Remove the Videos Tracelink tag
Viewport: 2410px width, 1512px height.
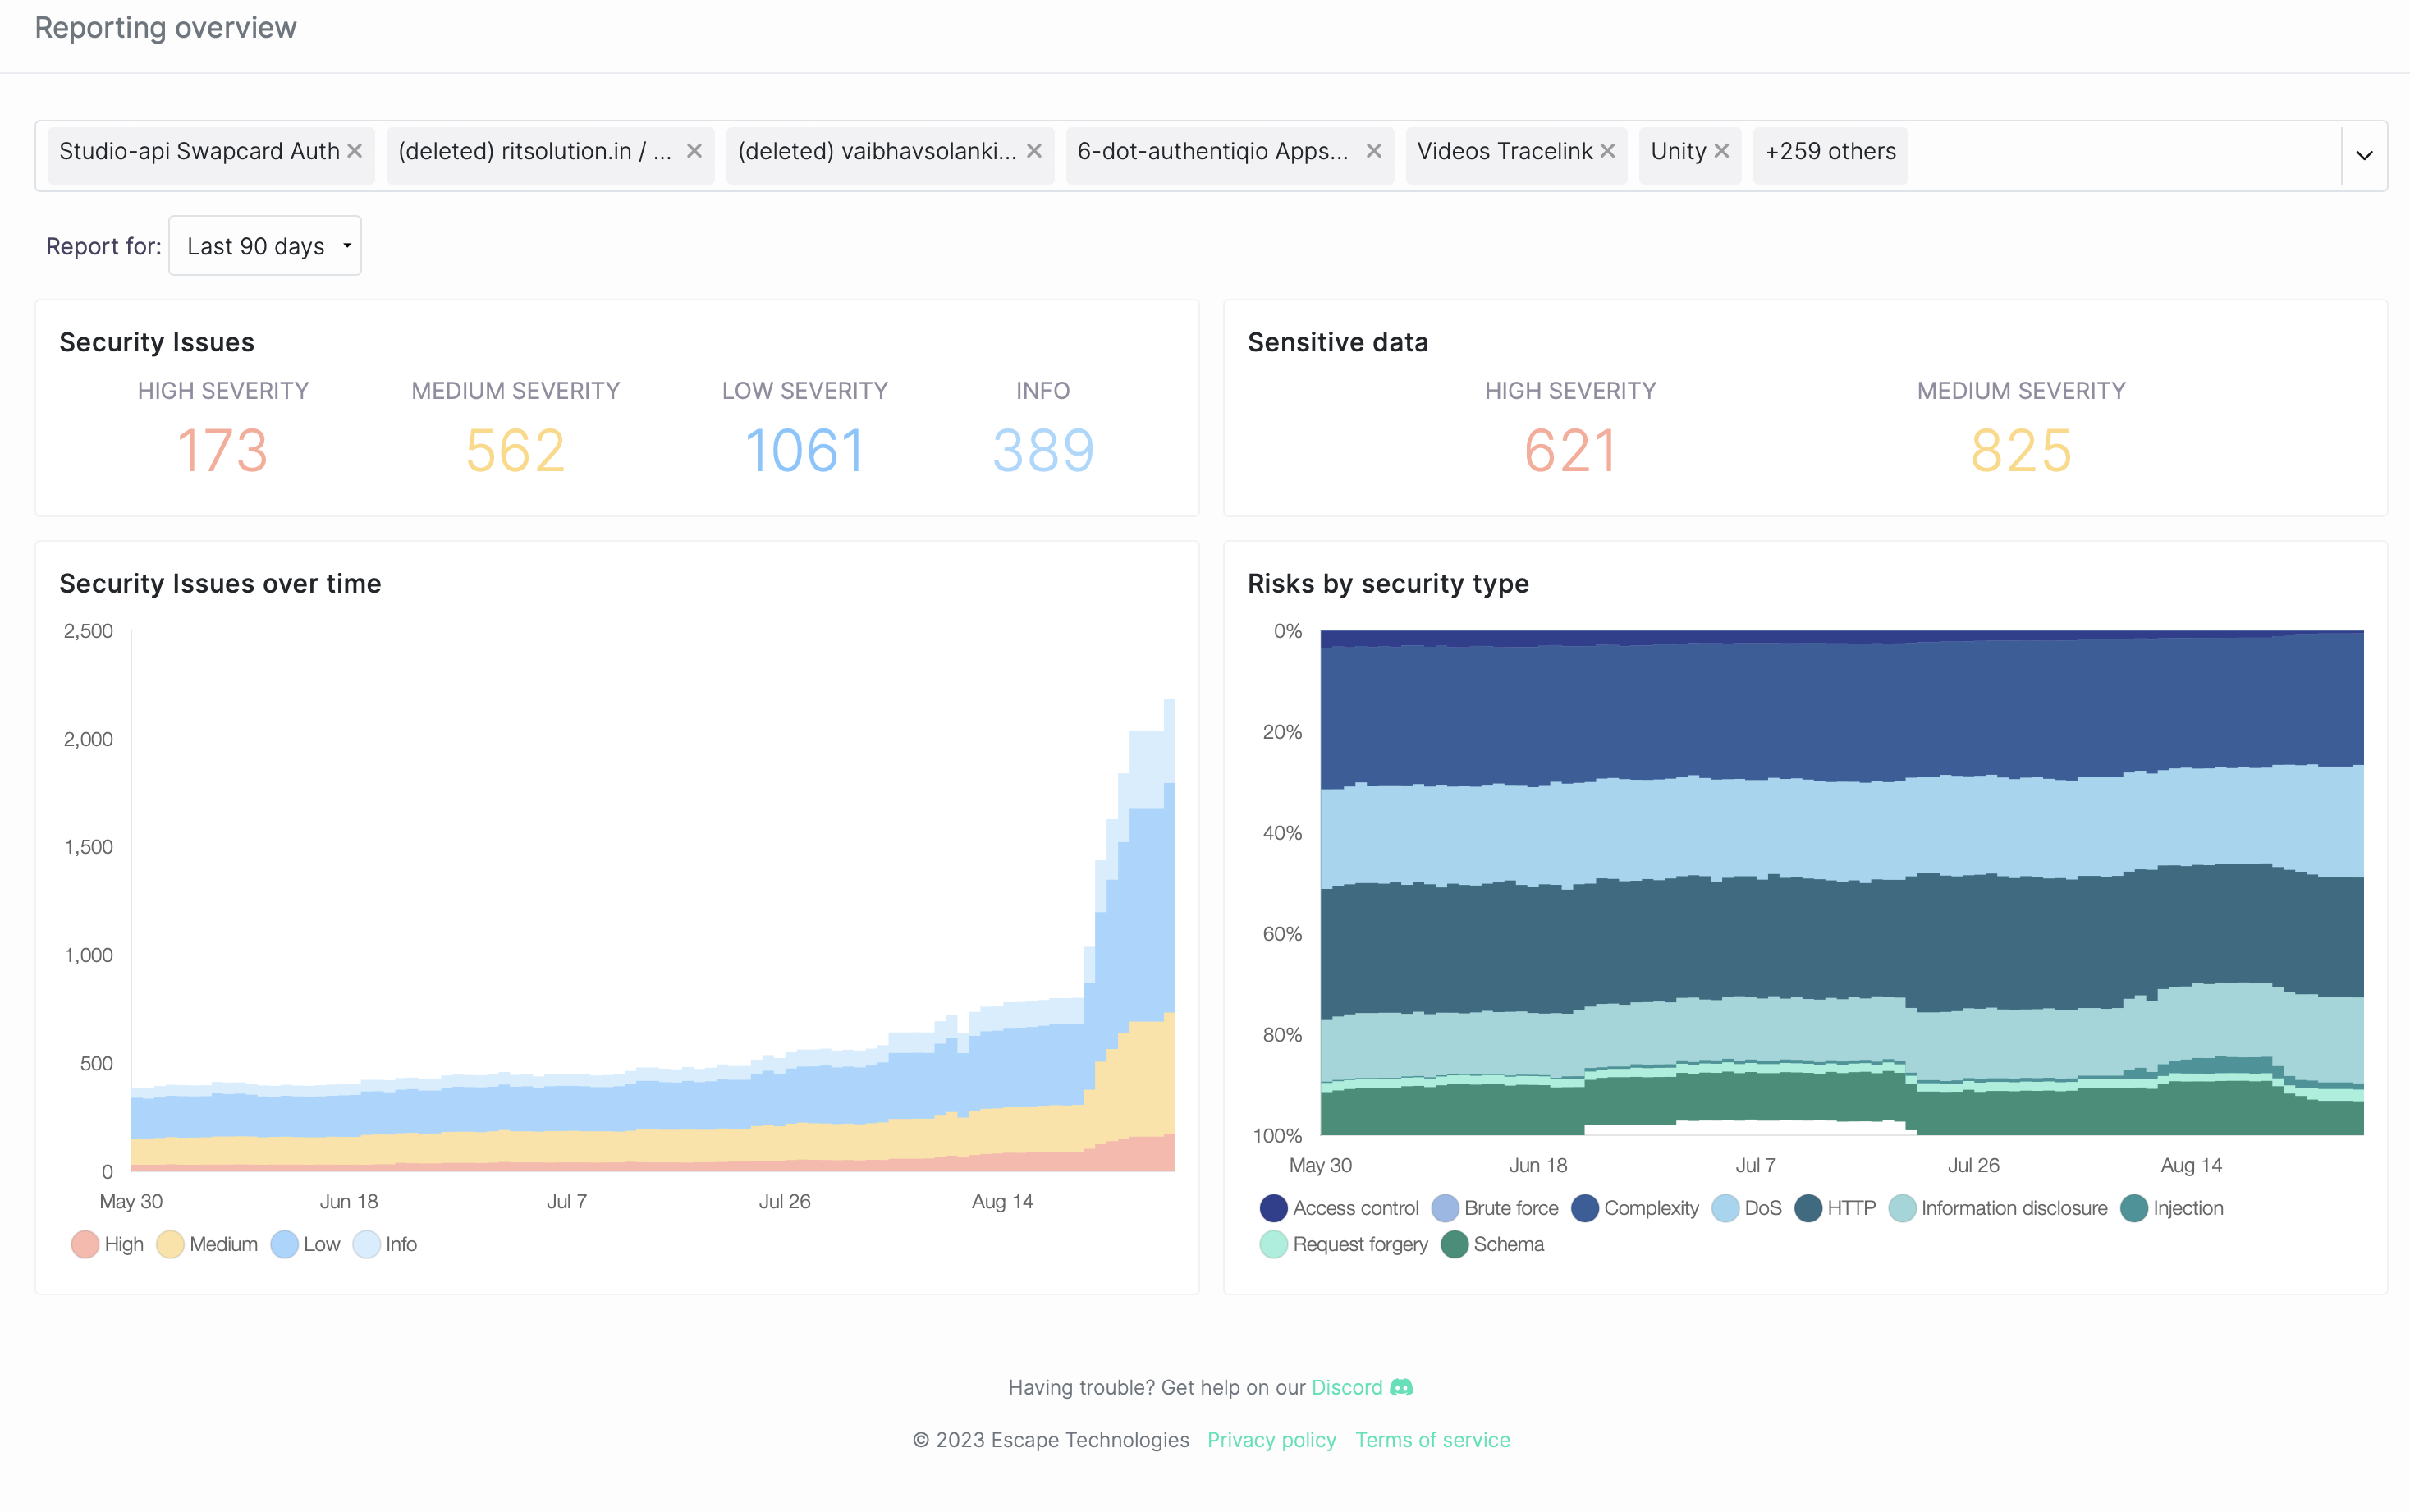(x=1608, y=151)
